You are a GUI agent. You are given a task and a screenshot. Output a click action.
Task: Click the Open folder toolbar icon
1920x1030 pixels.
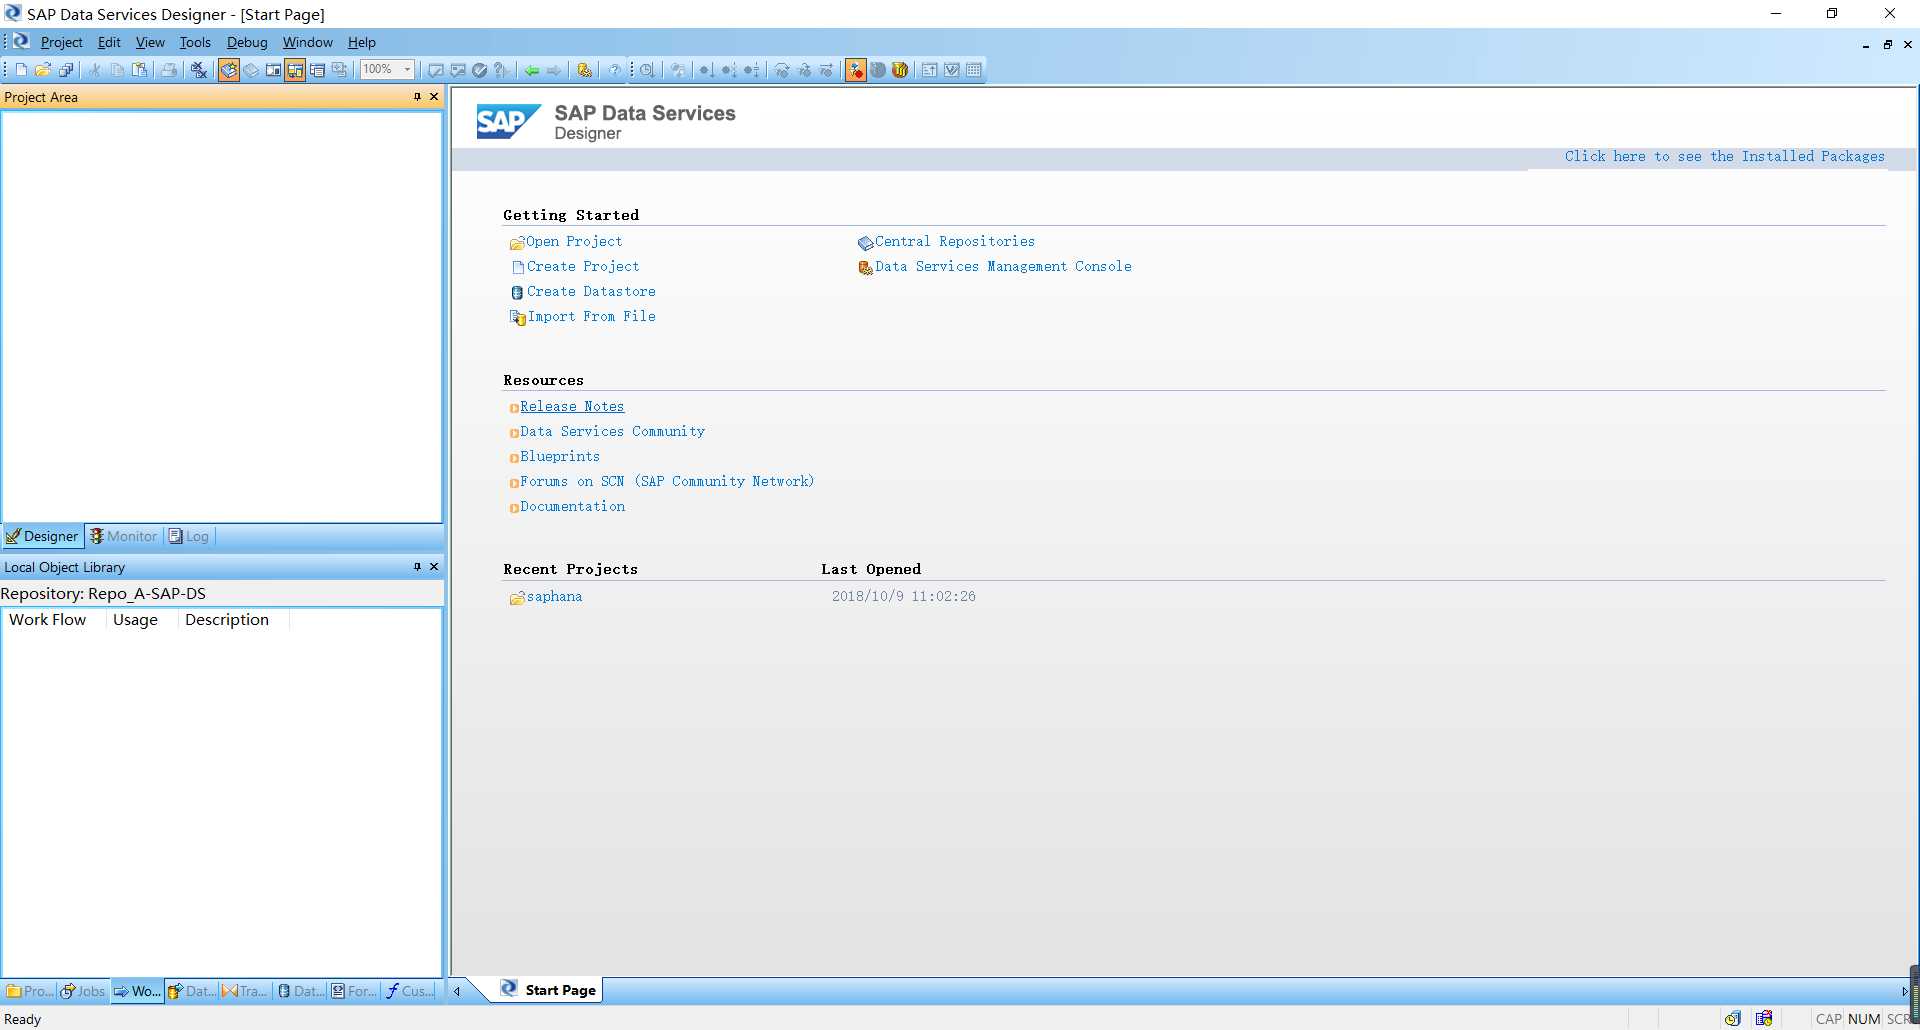43,70
